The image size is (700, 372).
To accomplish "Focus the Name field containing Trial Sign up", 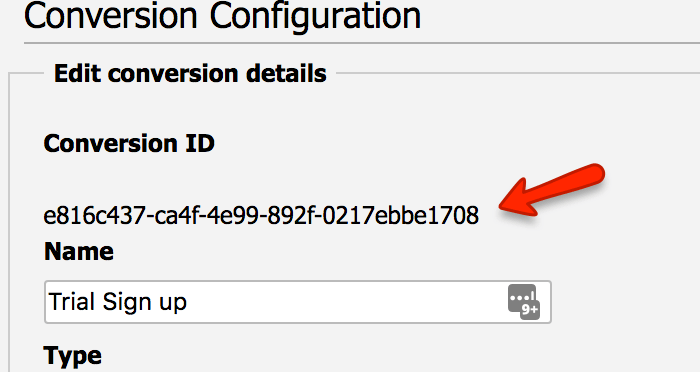I will 298,302.
